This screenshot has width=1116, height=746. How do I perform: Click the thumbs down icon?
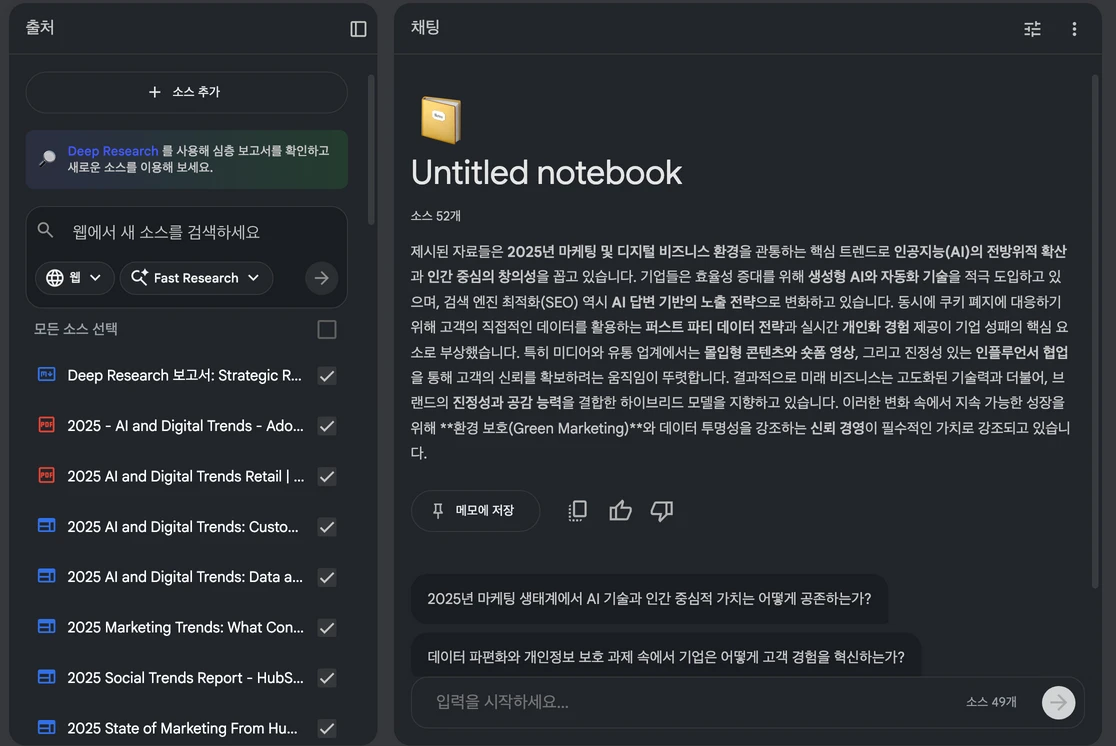662,511
